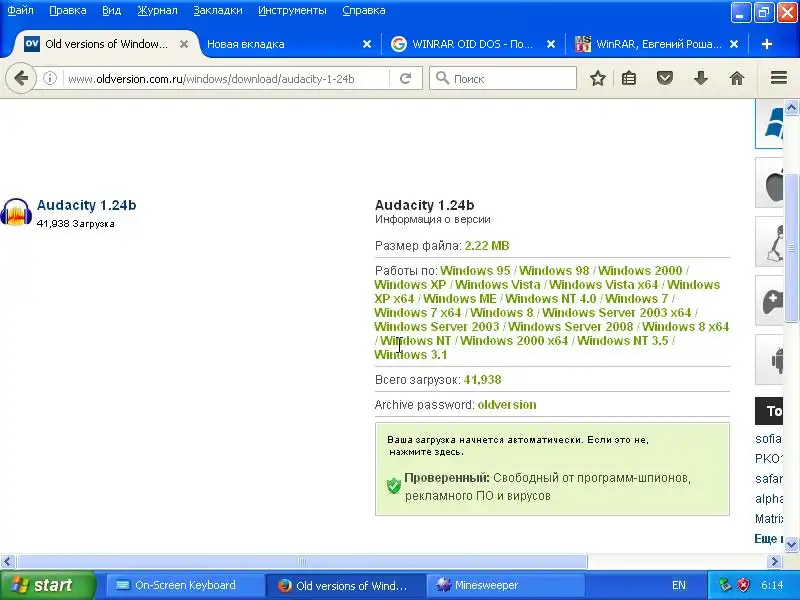Image resolution: width=800 pixels, height=600 pixels.
Task: Close the WinRAR, Евгений Рошал tab
Action: click(734, 44)
